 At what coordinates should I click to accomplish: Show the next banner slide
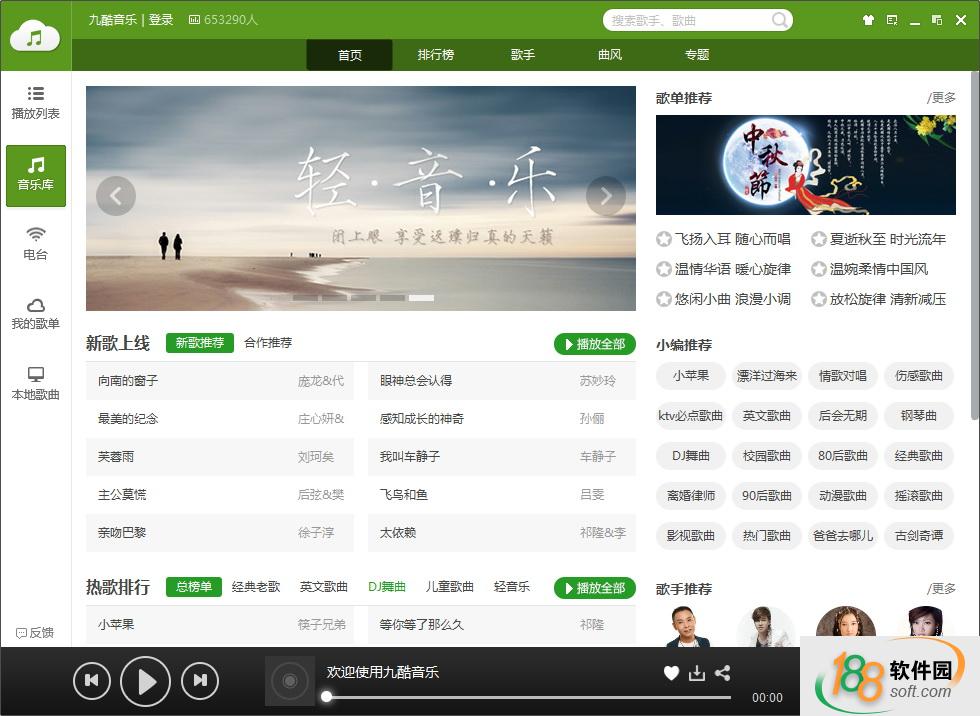pyautogui.click(x=605, y=196)
